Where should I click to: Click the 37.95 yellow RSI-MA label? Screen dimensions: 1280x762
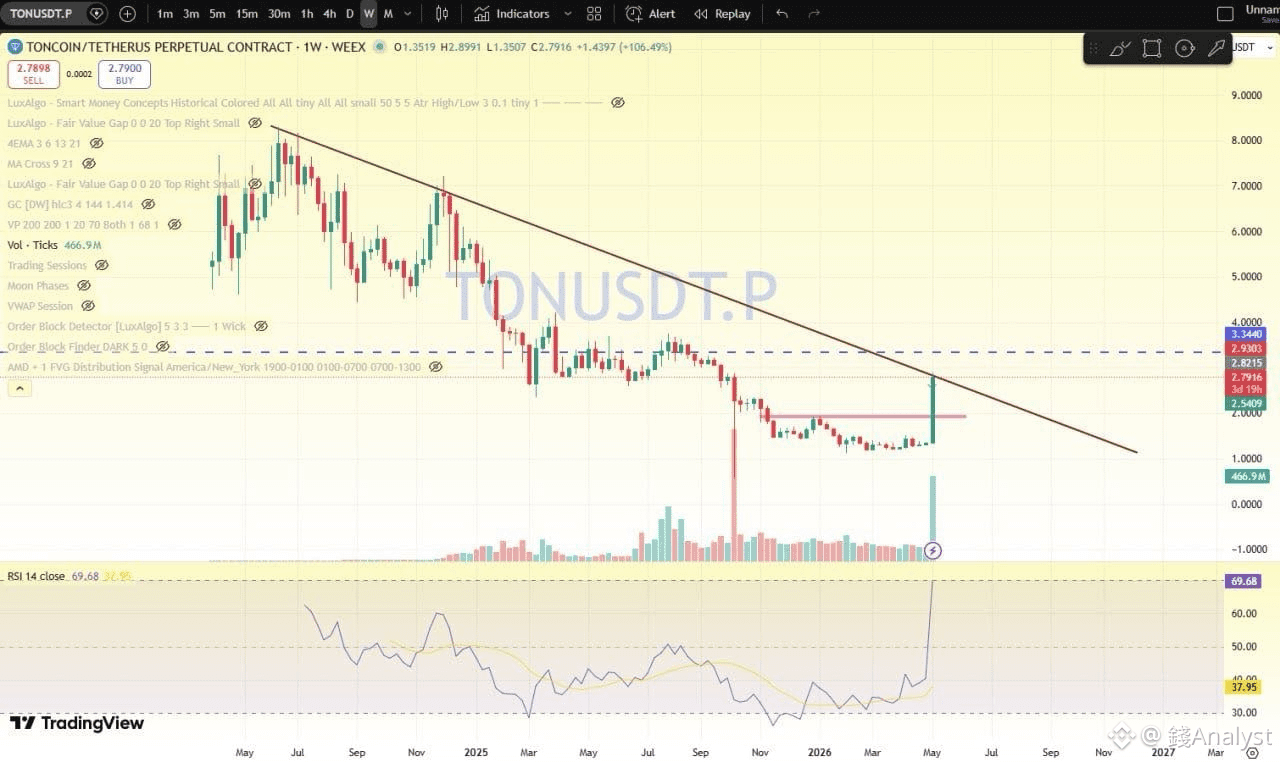click(x=1244, y=687)
